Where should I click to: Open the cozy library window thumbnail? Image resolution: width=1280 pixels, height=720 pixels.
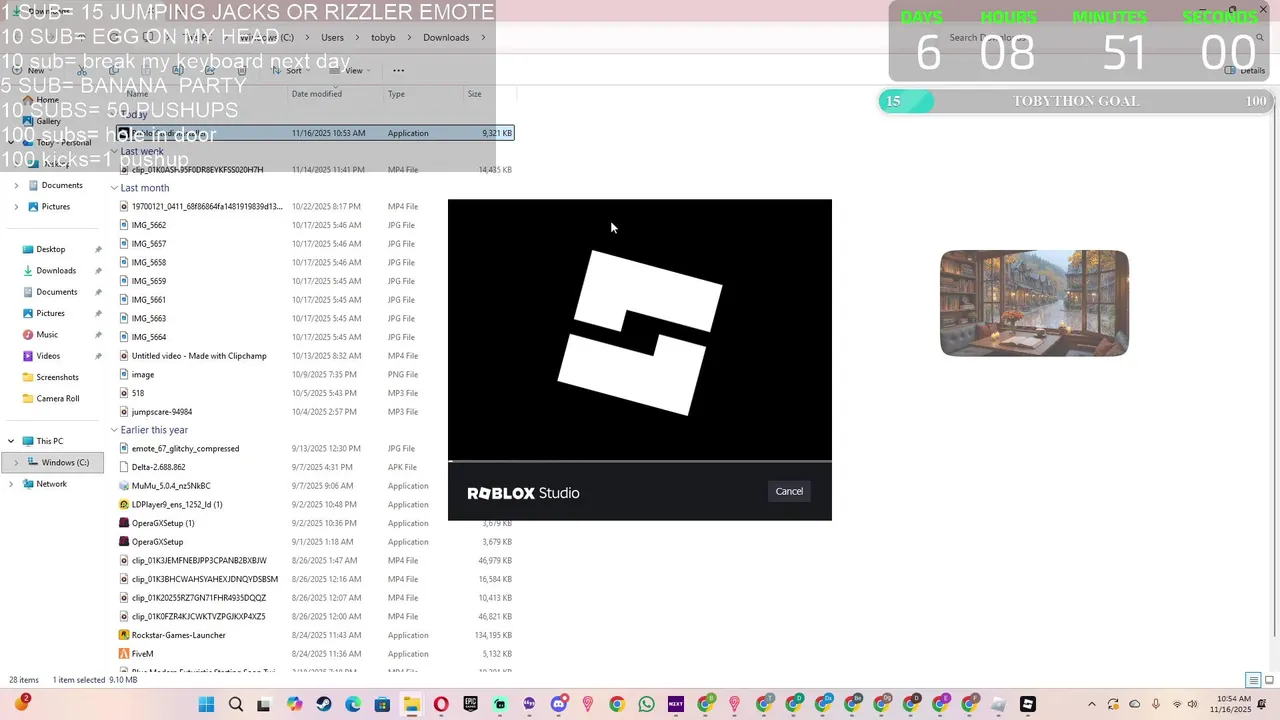click(x=1034, y=303)
